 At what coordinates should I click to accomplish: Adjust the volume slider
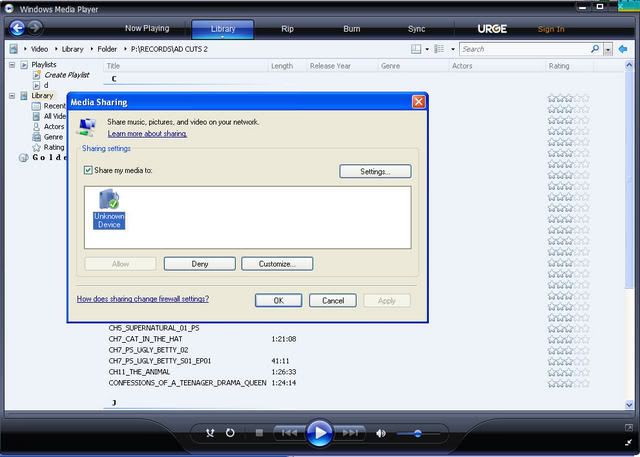(417, 434)
